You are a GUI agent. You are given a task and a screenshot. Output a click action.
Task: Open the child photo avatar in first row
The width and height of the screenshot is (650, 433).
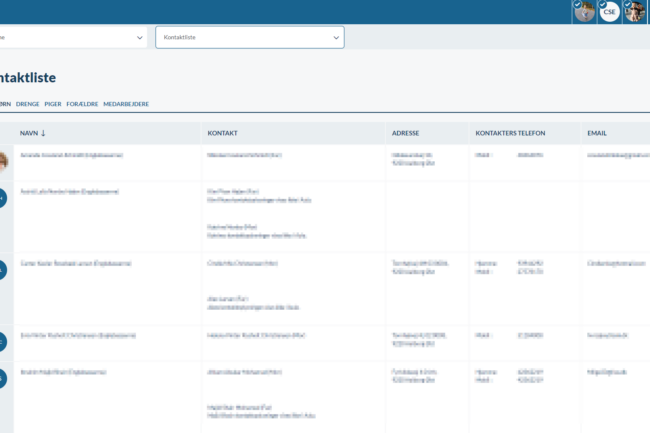coord(2,161)
